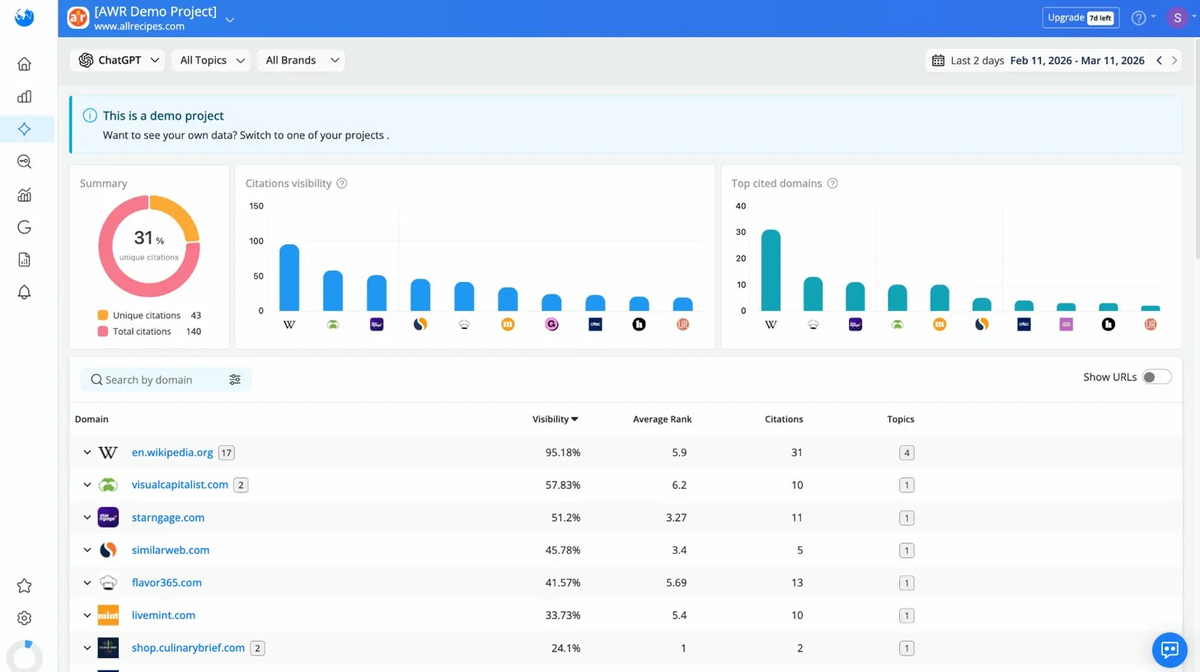The width and height of the screenshot is (1200, 672).
Task: Open the similarweb.com link
Action: click(x=170, y=550)
